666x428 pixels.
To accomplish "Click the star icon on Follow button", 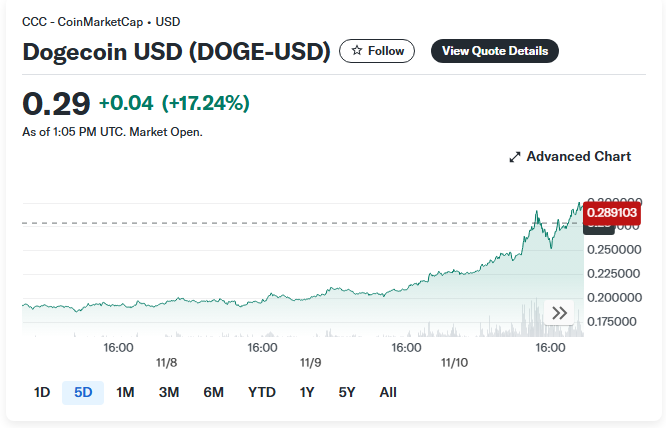I will point(357,51).
